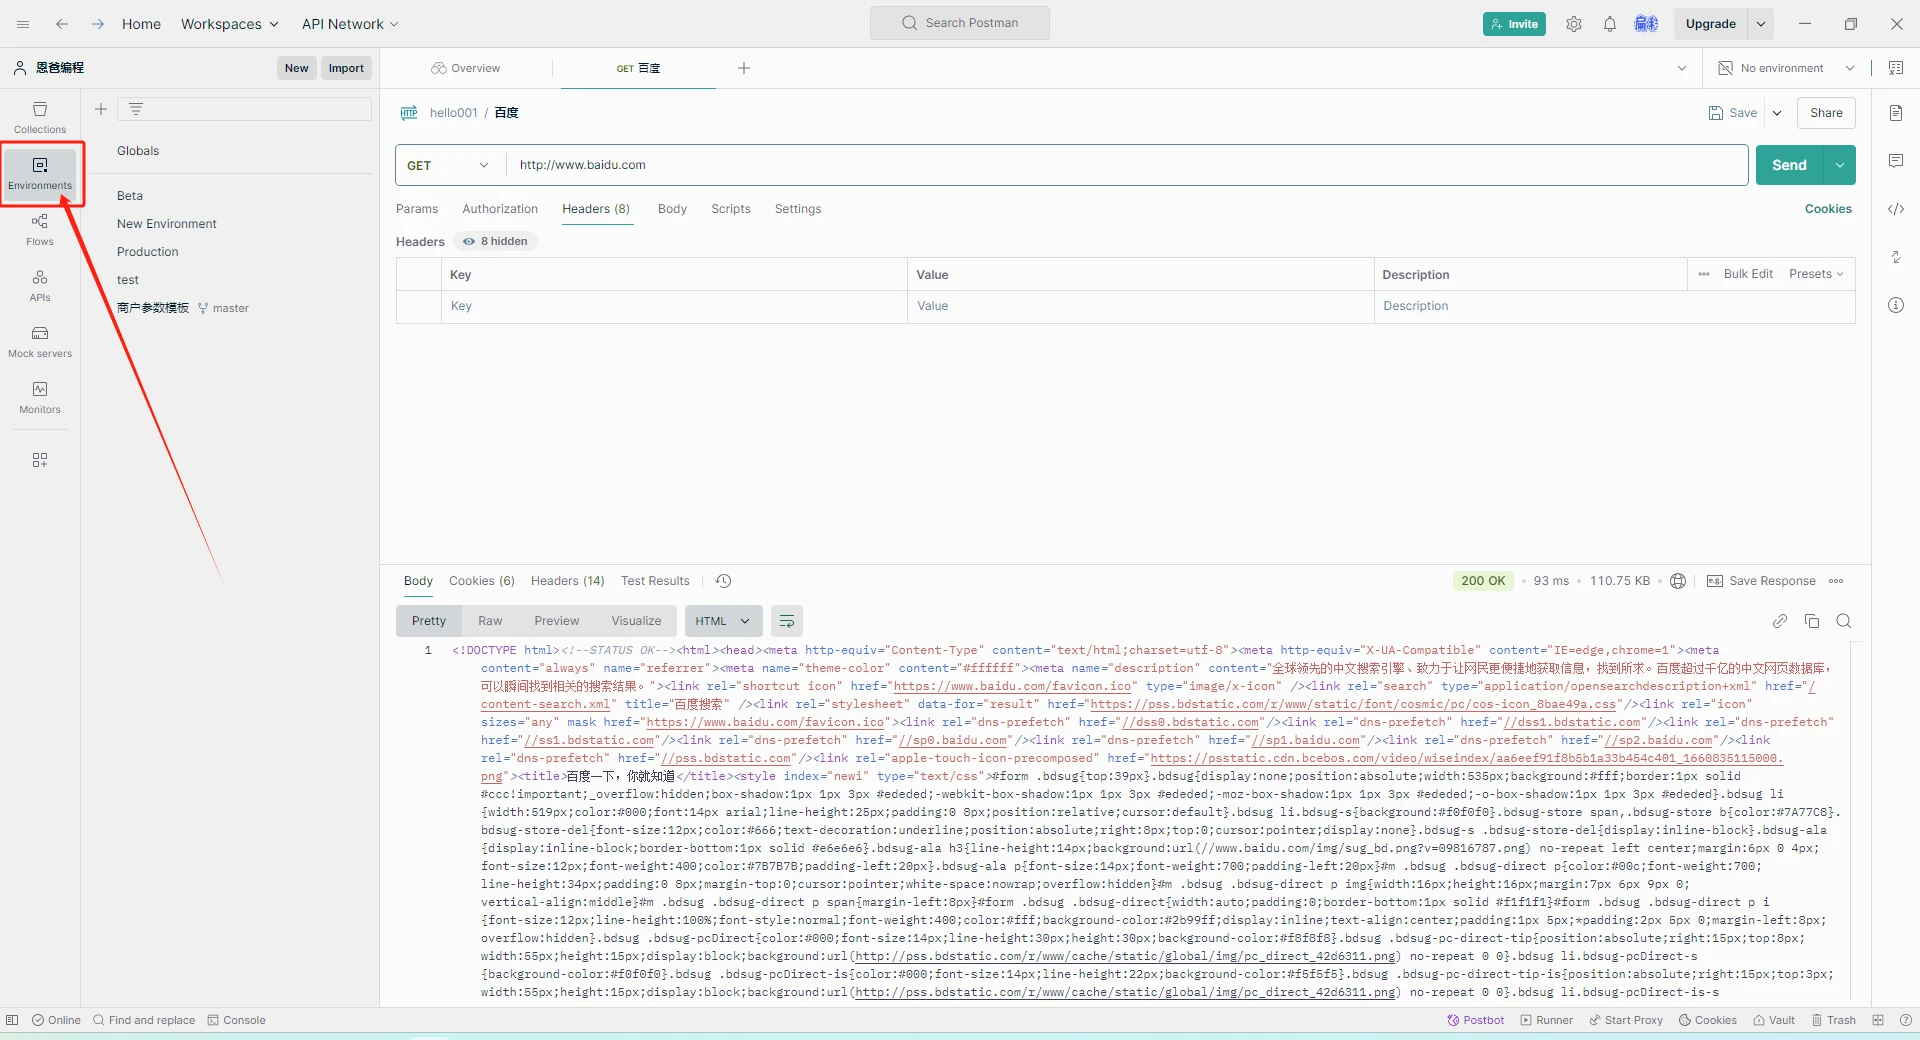Open the Test Results tab
Viewport: 1920px width, 1040px height.
click(655, 581)
